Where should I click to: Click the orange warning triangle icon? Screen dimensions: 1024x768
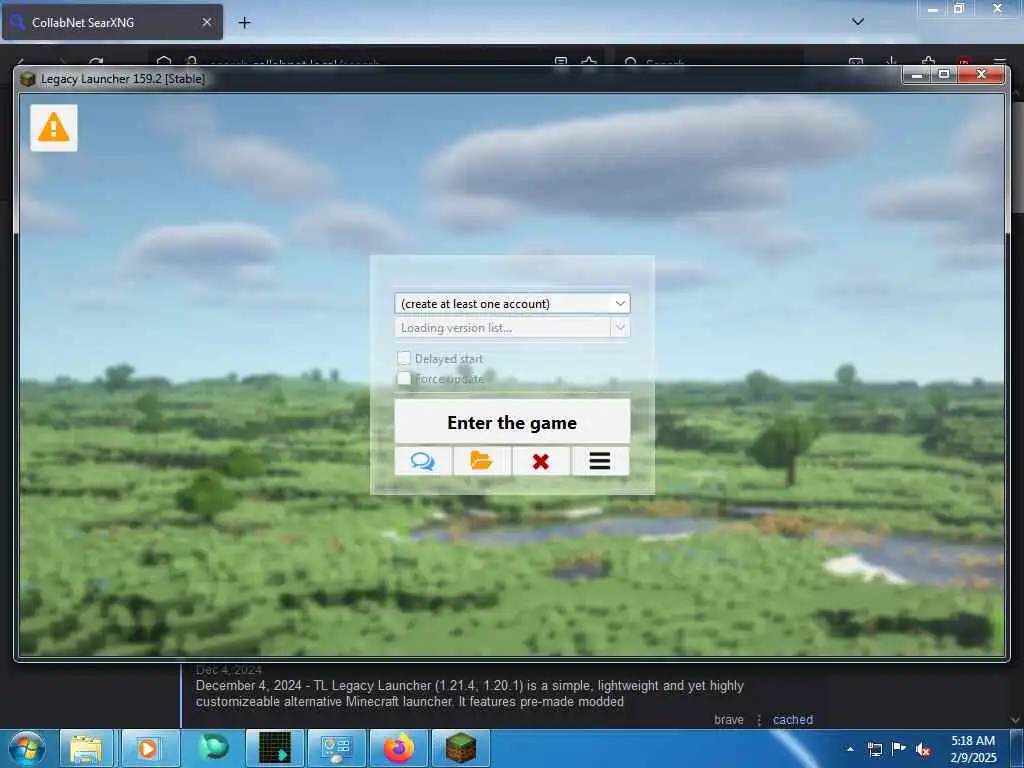(54, 127)
